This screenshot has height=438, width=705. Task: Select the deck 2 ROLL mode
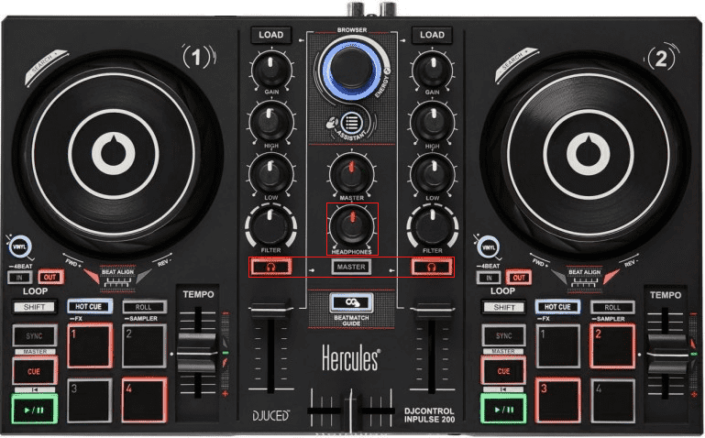612,308
